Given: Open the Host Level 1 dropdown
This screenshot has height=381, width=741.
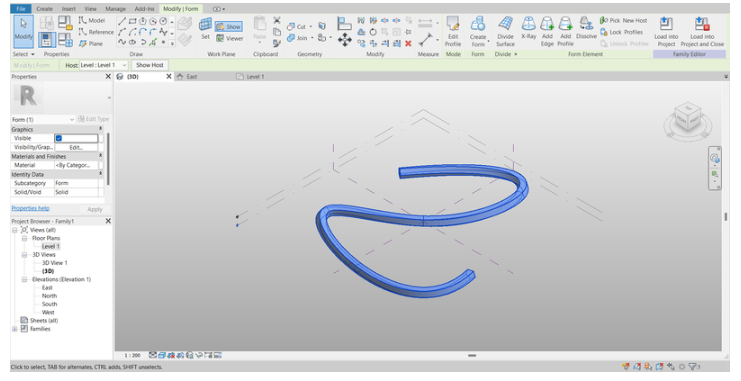Looking at the screenshot, I should [x=103, y=65].
